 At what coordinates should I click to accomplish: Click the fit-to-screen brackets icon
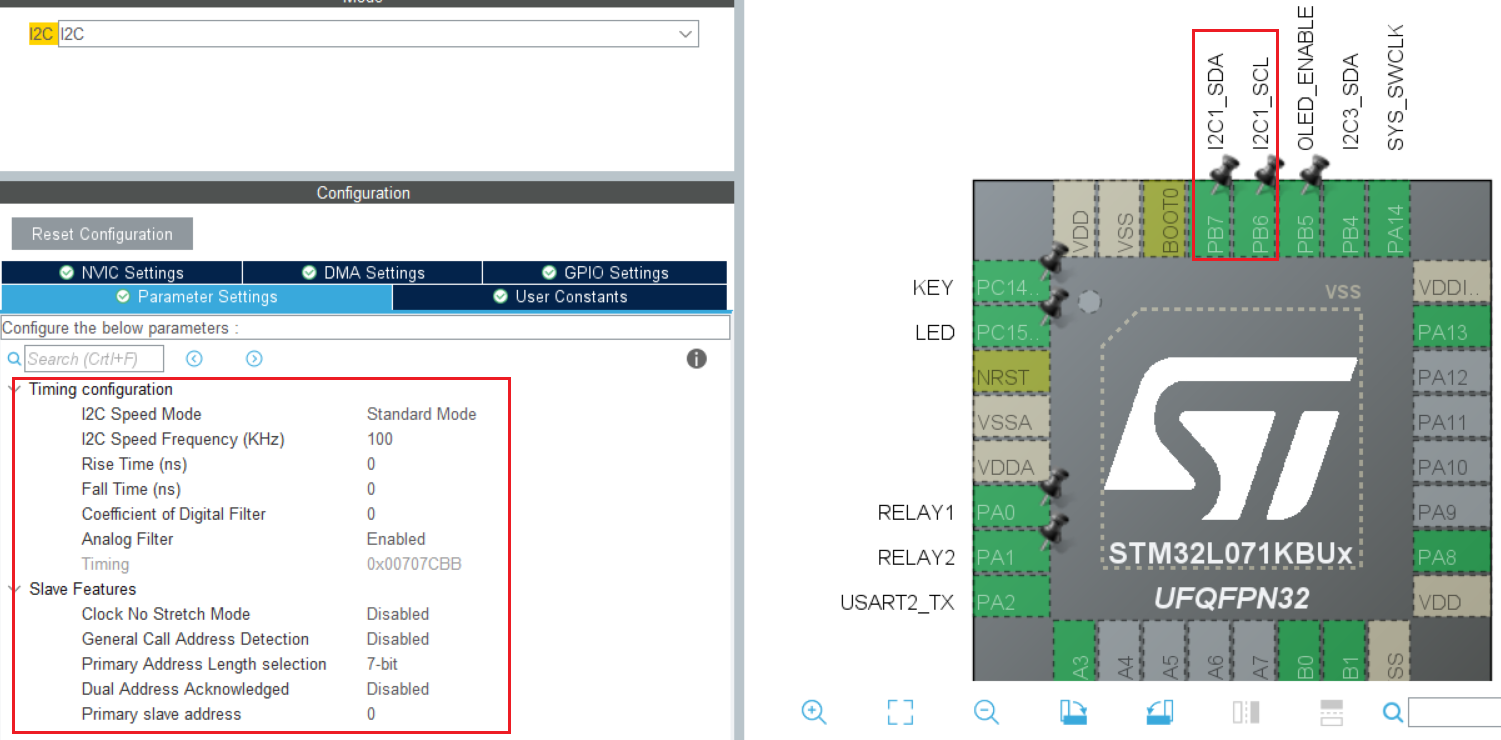tap(901, 712)
